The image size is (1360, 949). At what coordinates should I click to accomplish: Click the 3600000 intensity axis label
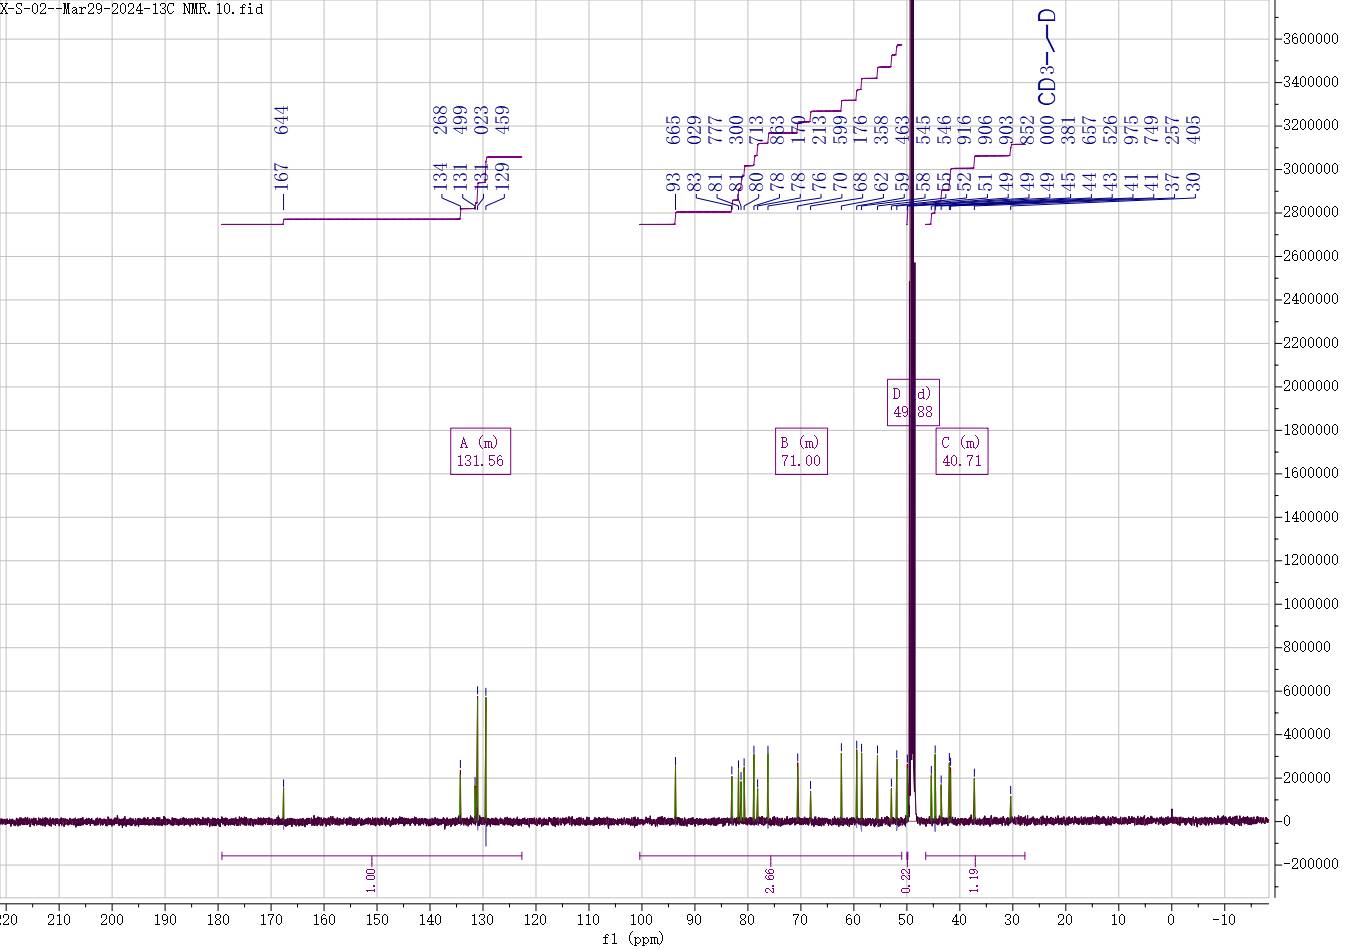1310,39
